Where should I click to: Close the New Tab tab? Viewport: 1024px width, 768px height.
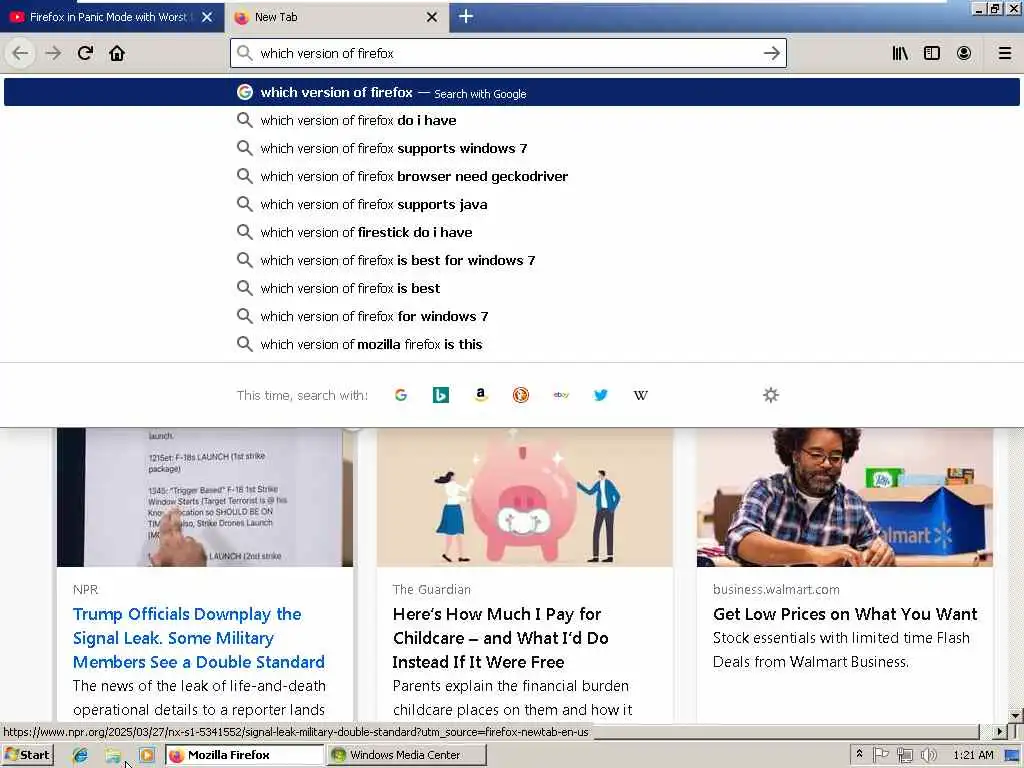click(432, 17)
